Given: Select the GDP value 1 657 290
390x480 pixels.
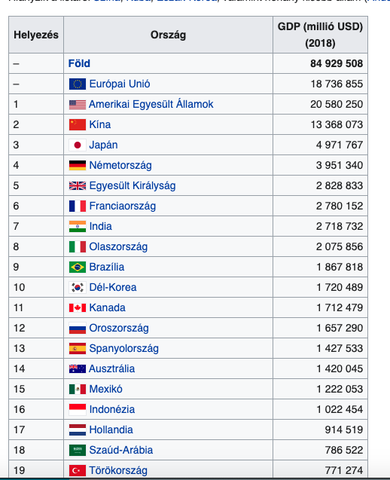Looking at the screenshot, I should [x=340, y=328].
